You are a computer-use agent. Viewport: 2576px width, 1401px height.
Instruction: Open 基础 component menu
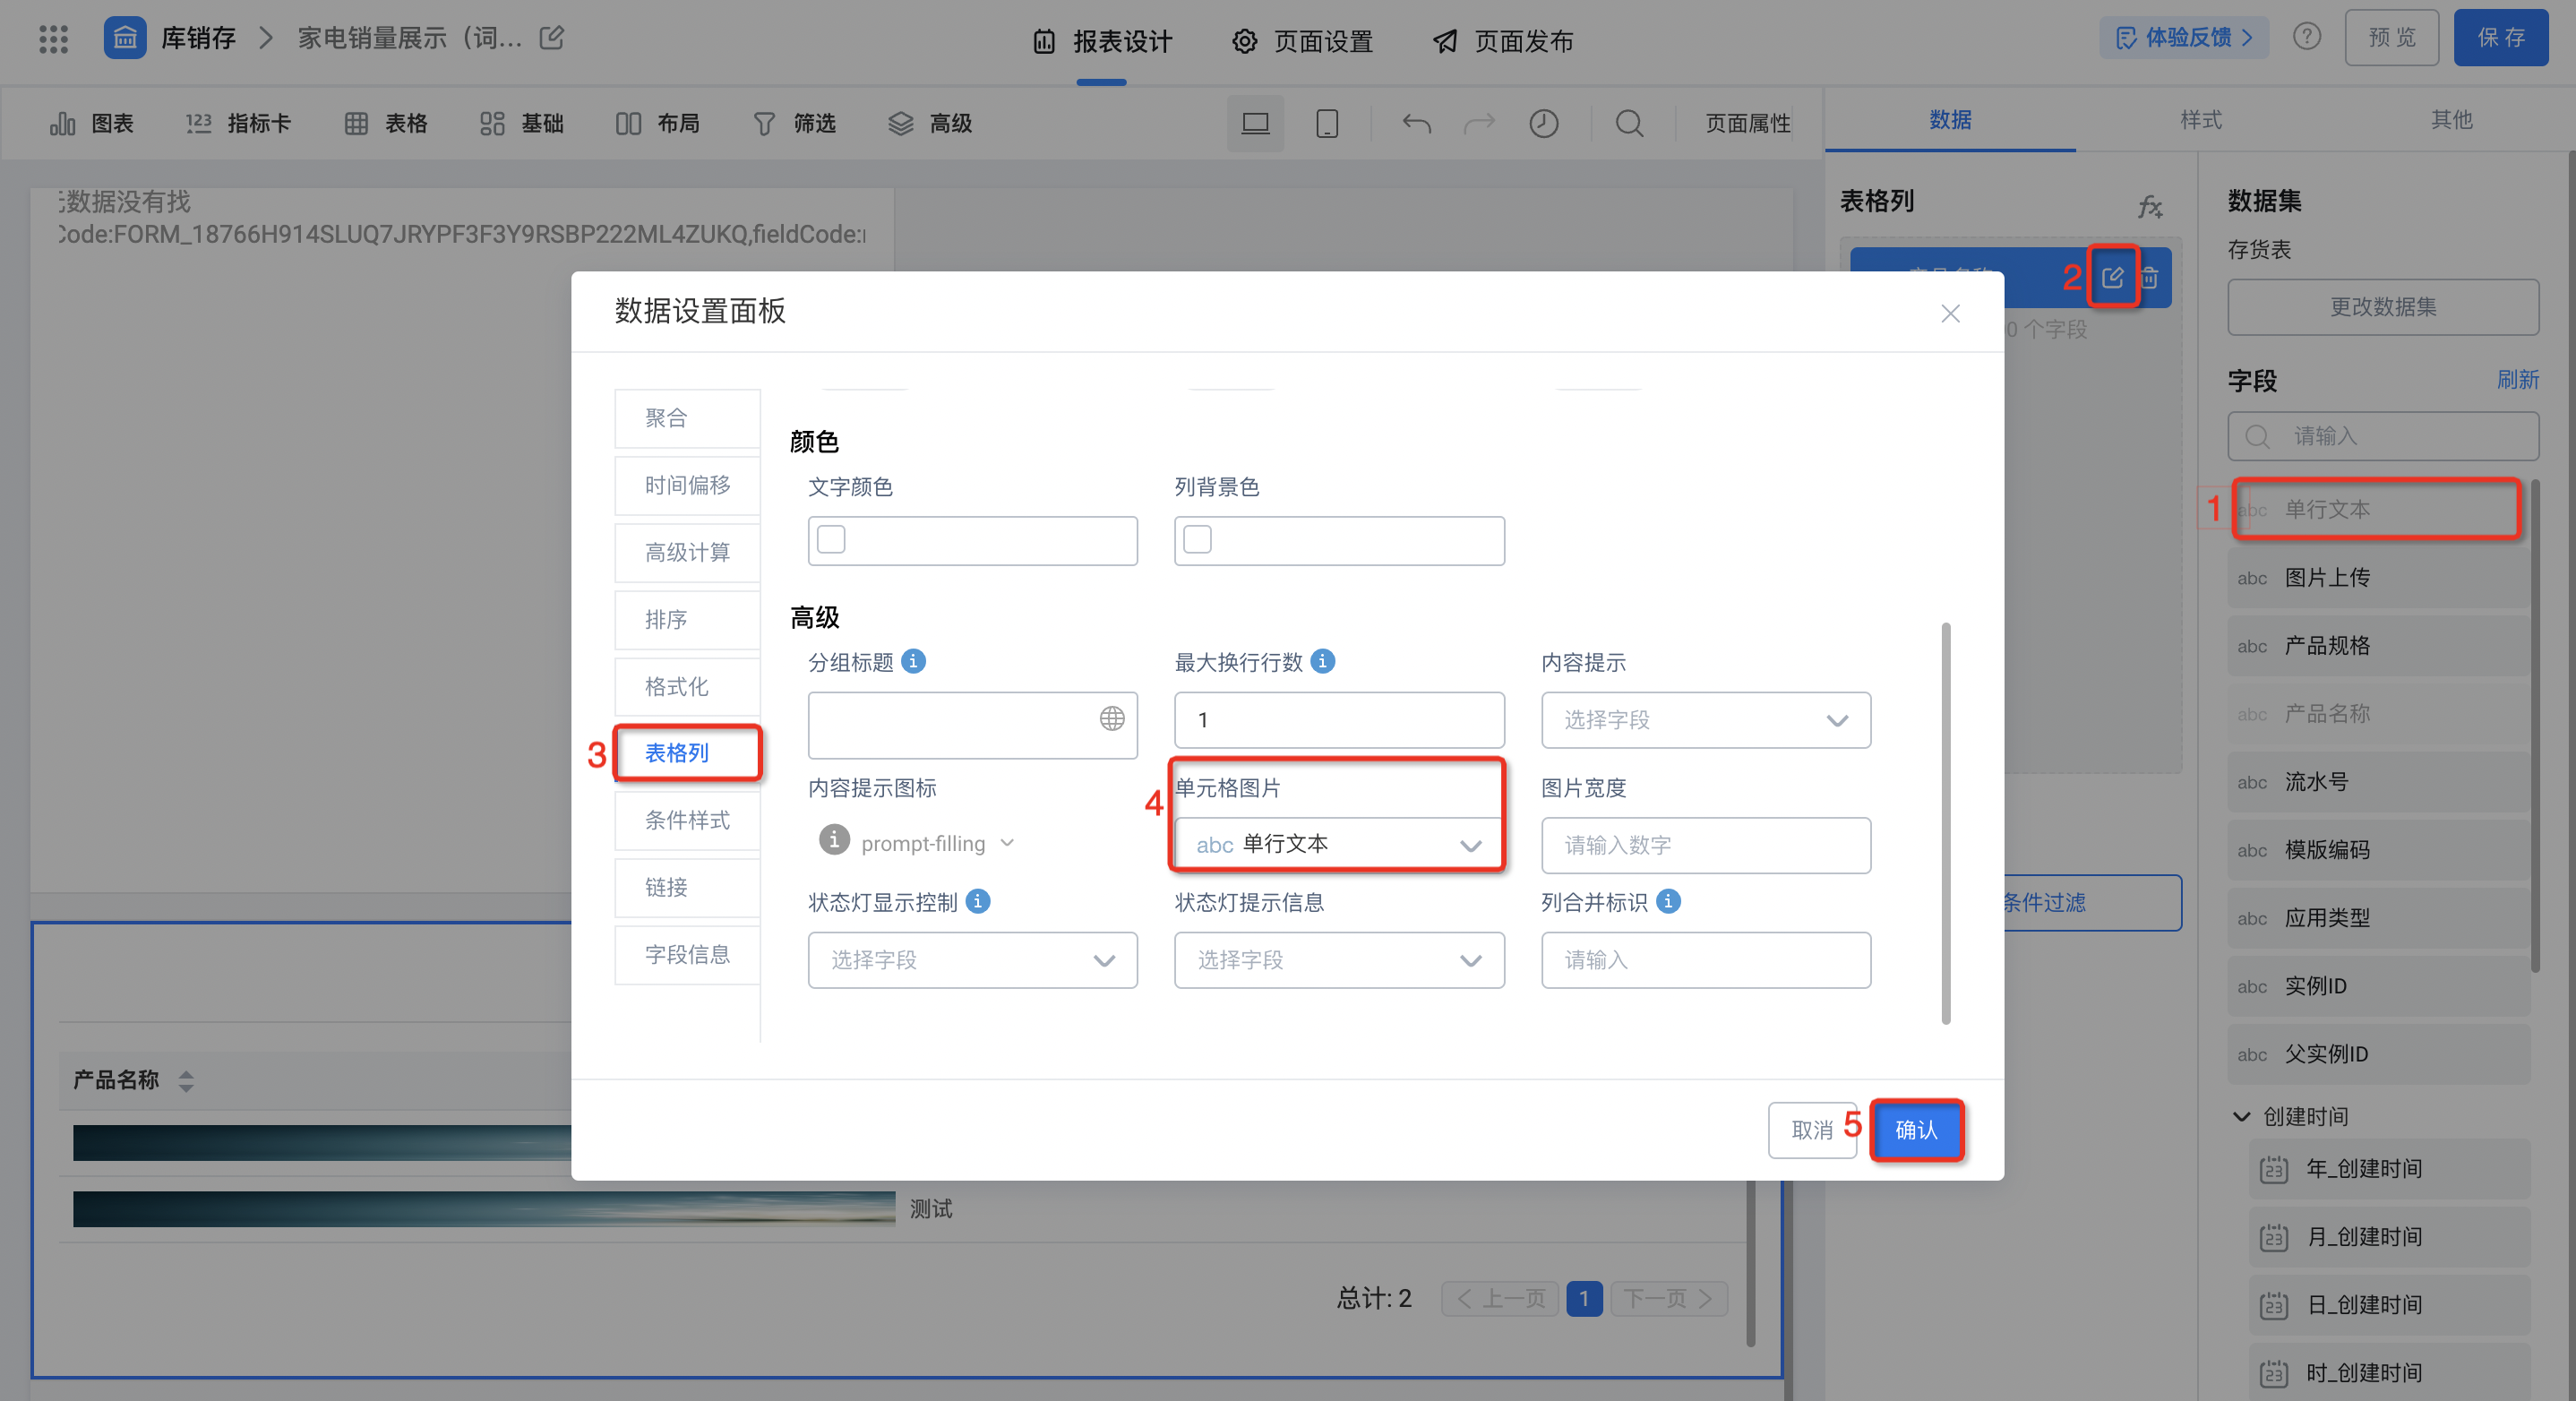pos(521,123)
